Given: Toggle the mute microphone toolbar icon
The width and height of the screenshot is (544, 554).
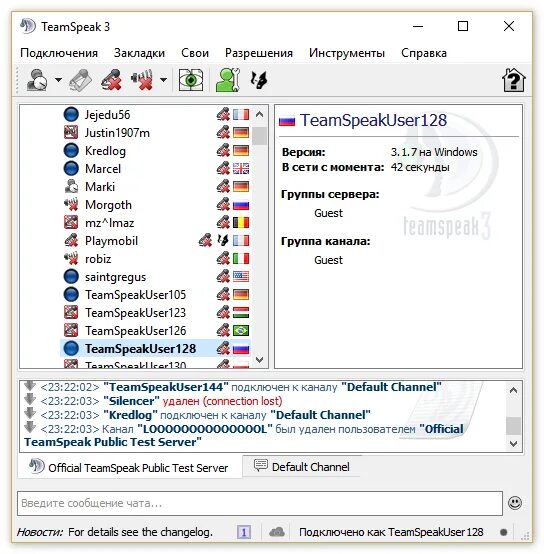Looking at the screenshot, I should [x=111, y=80].
